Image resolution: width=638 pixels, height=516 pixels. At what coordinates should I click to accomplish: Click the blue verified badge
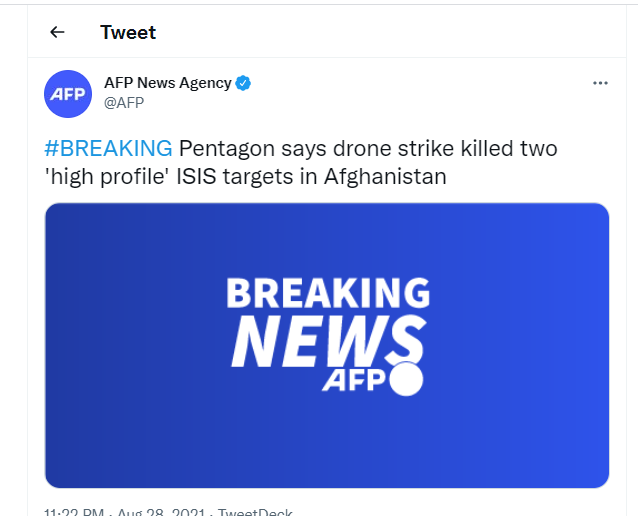point(243,83)
